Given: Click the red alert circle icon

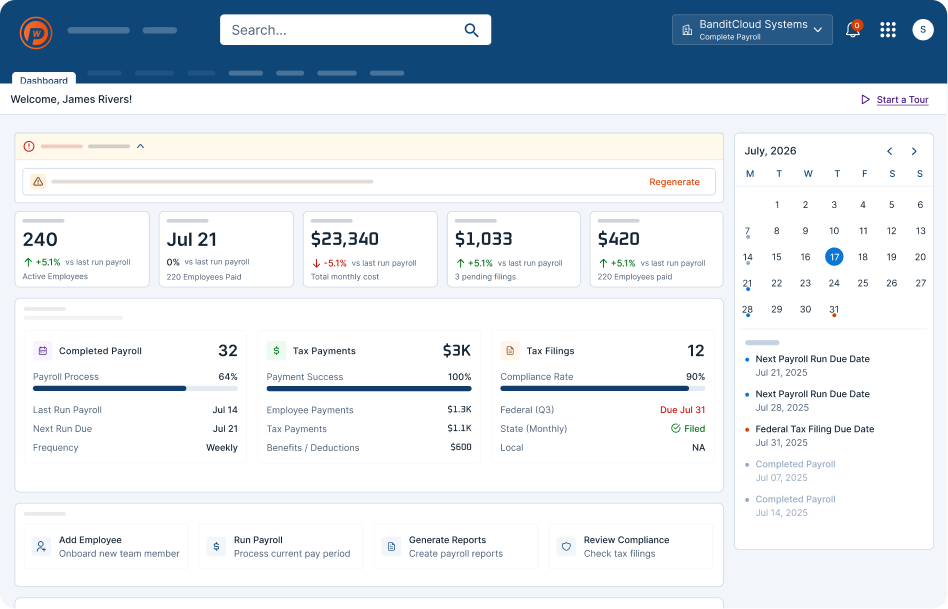Looking at the screenshot, I should 29,146.
